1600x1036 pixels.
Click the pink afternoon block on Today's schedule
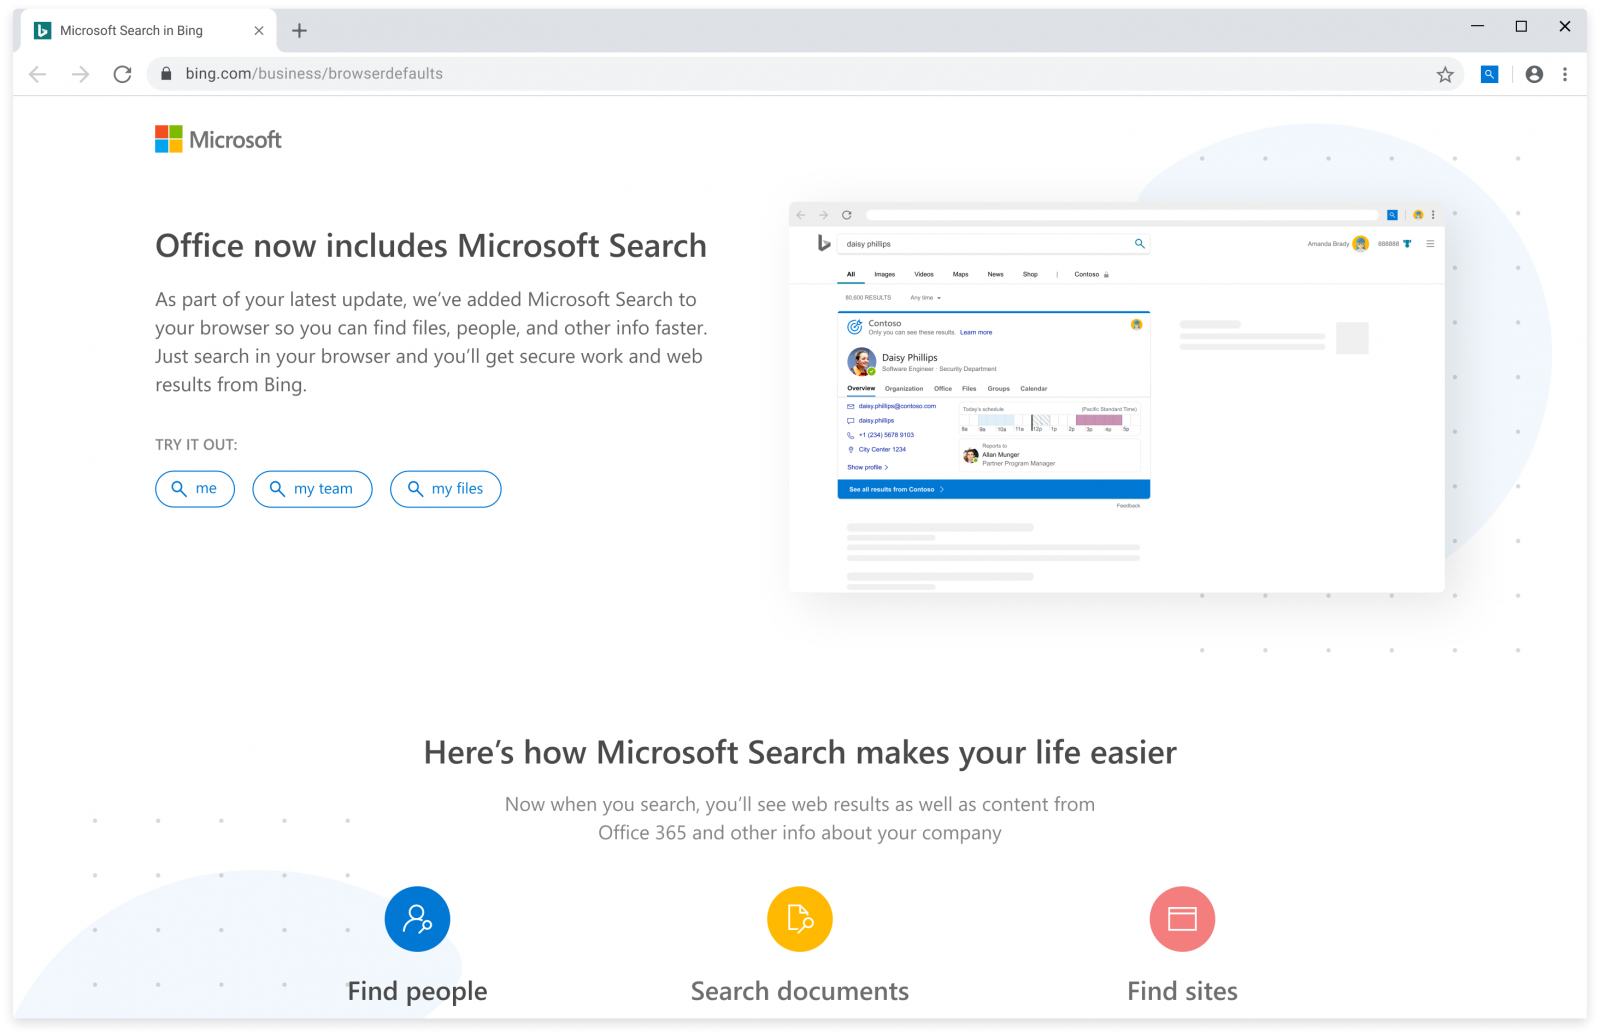click(x=1100, y=421)
